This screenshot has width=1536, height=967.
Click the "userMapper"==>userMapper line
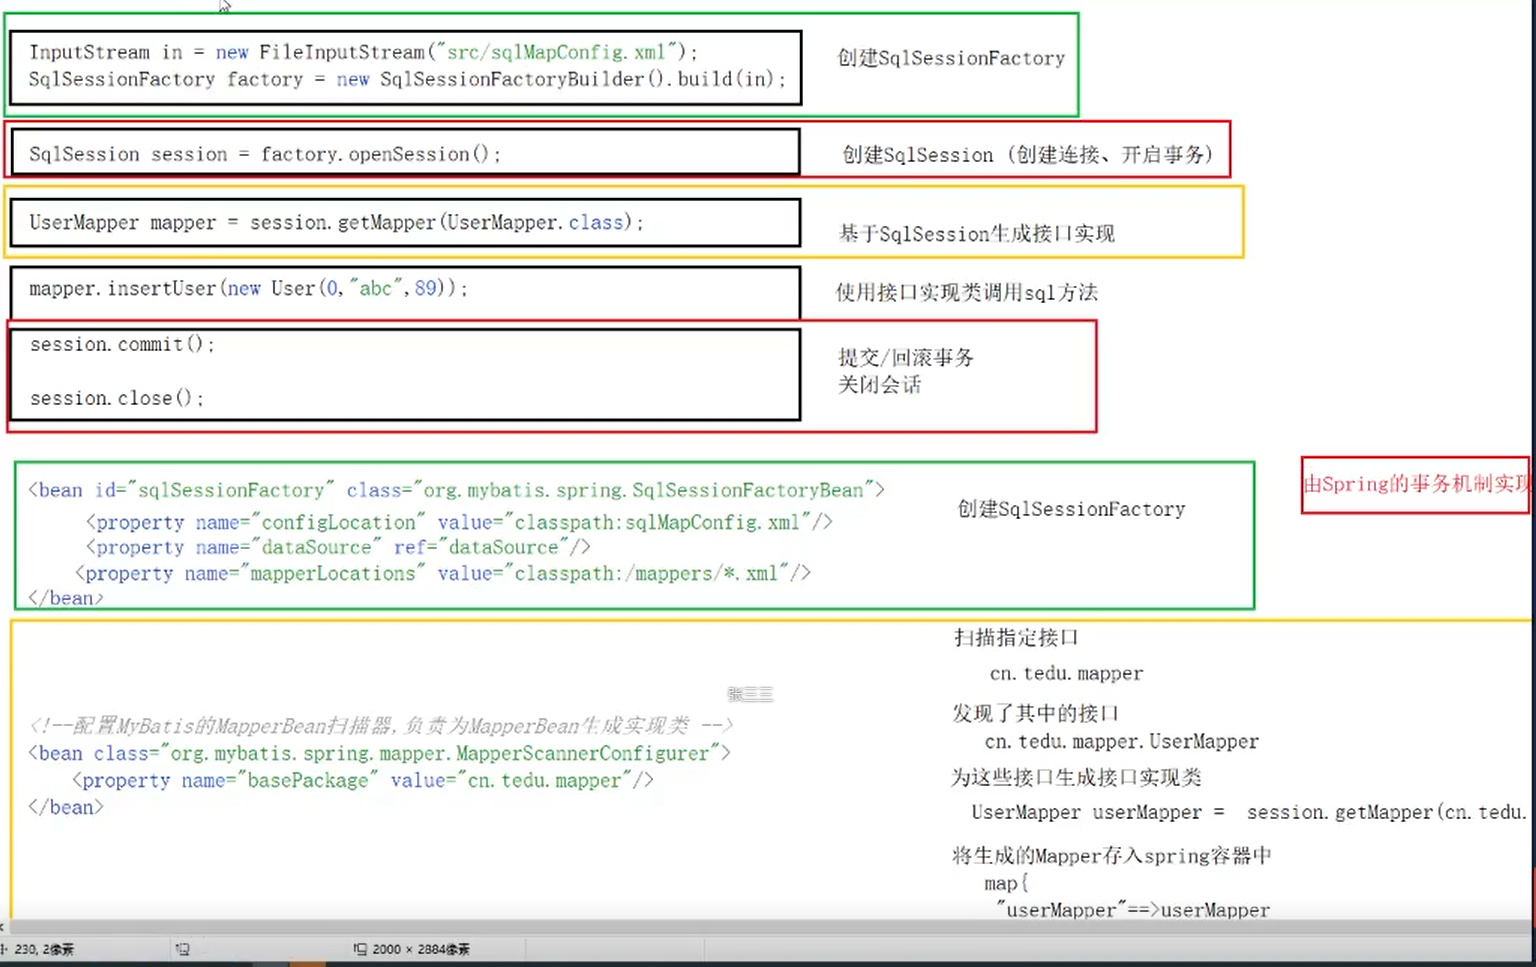click(x=1133, y=910)
